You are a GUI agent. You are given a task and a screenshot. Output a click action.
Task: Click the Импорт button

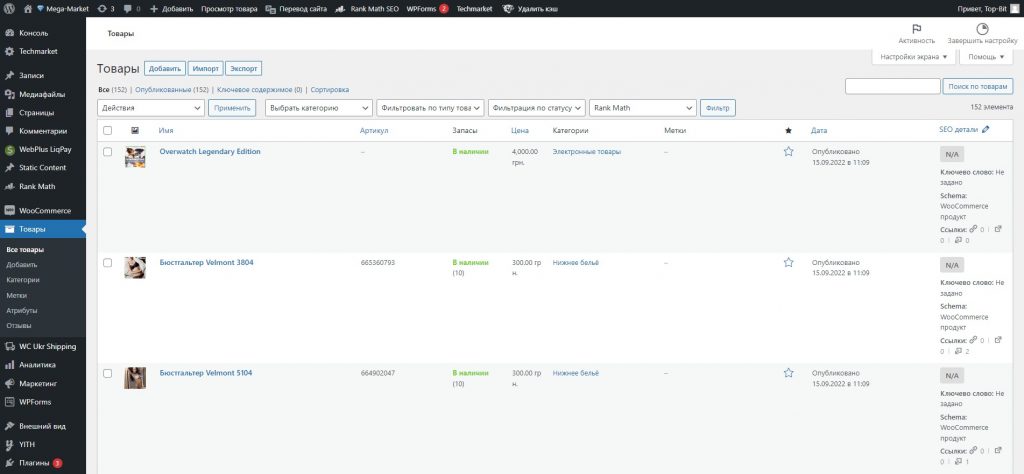point(206,69)
